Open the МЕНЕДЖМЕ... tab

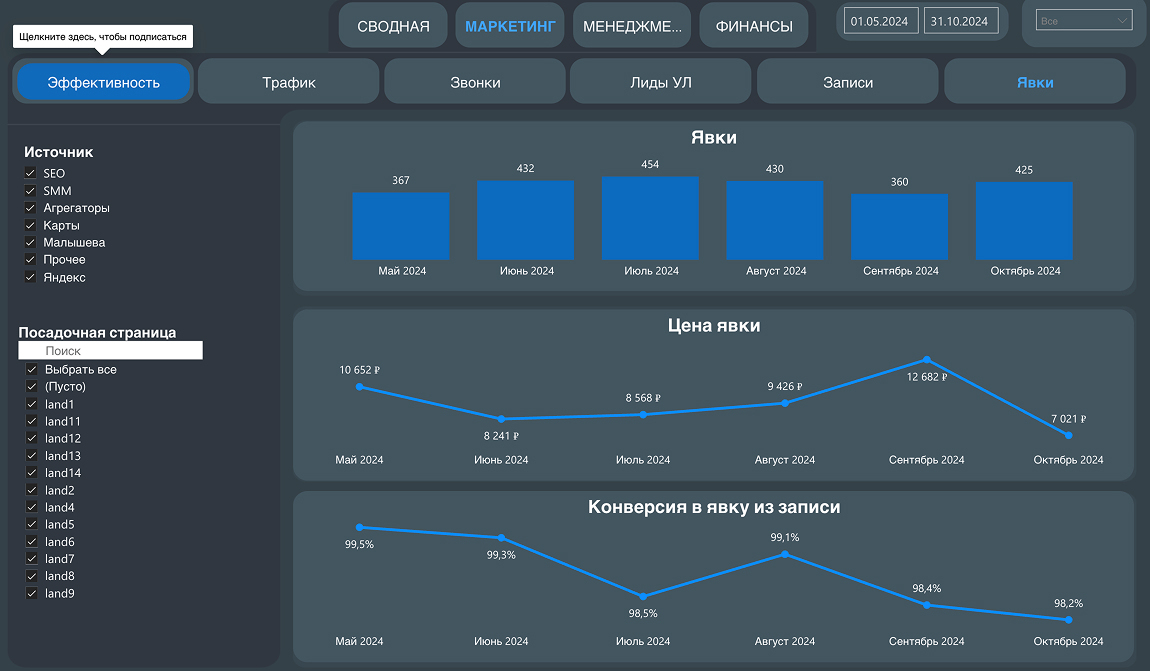pos(632,26)
